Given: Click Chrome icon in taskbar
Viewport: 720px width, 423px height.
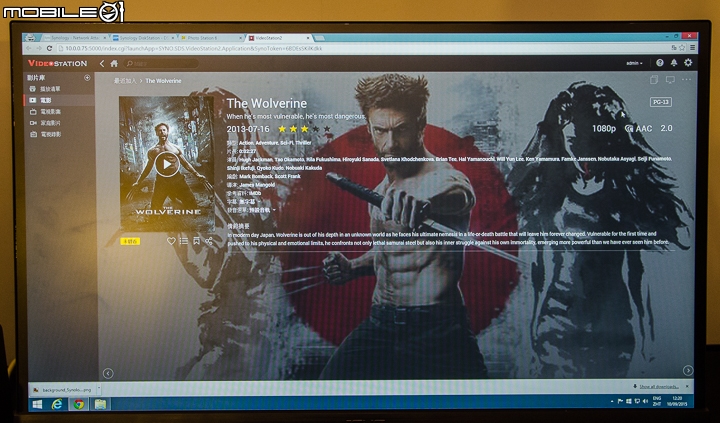Looking at the screenshot, I should click(x=79, y=404).
